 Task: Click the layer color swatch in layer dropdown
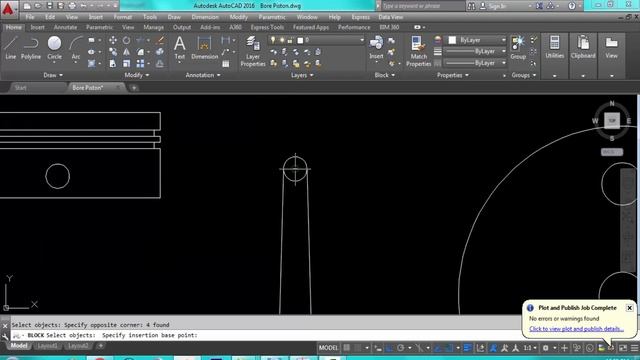[x=300, y=40]
